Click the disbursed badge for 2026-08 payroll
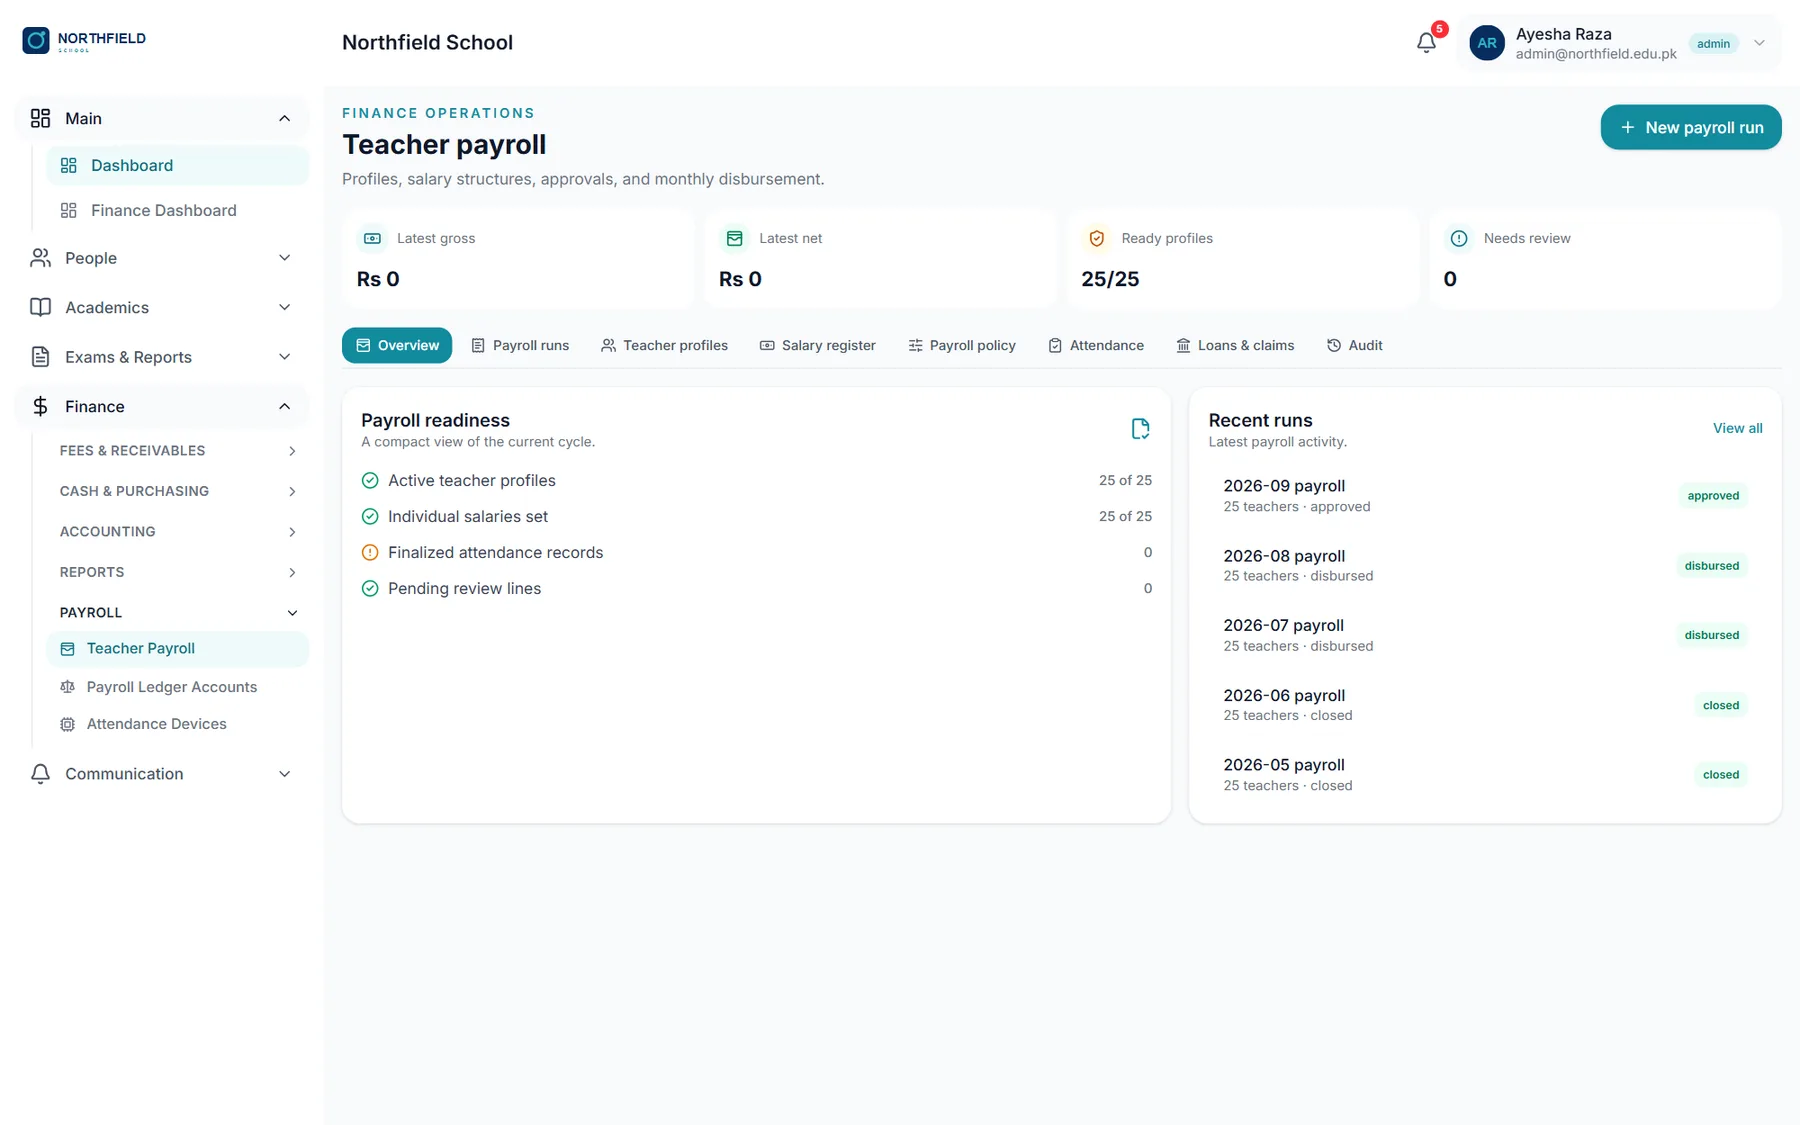Image resolution: width=1800 pixels, height=1125 pixels. [1711, 566]
